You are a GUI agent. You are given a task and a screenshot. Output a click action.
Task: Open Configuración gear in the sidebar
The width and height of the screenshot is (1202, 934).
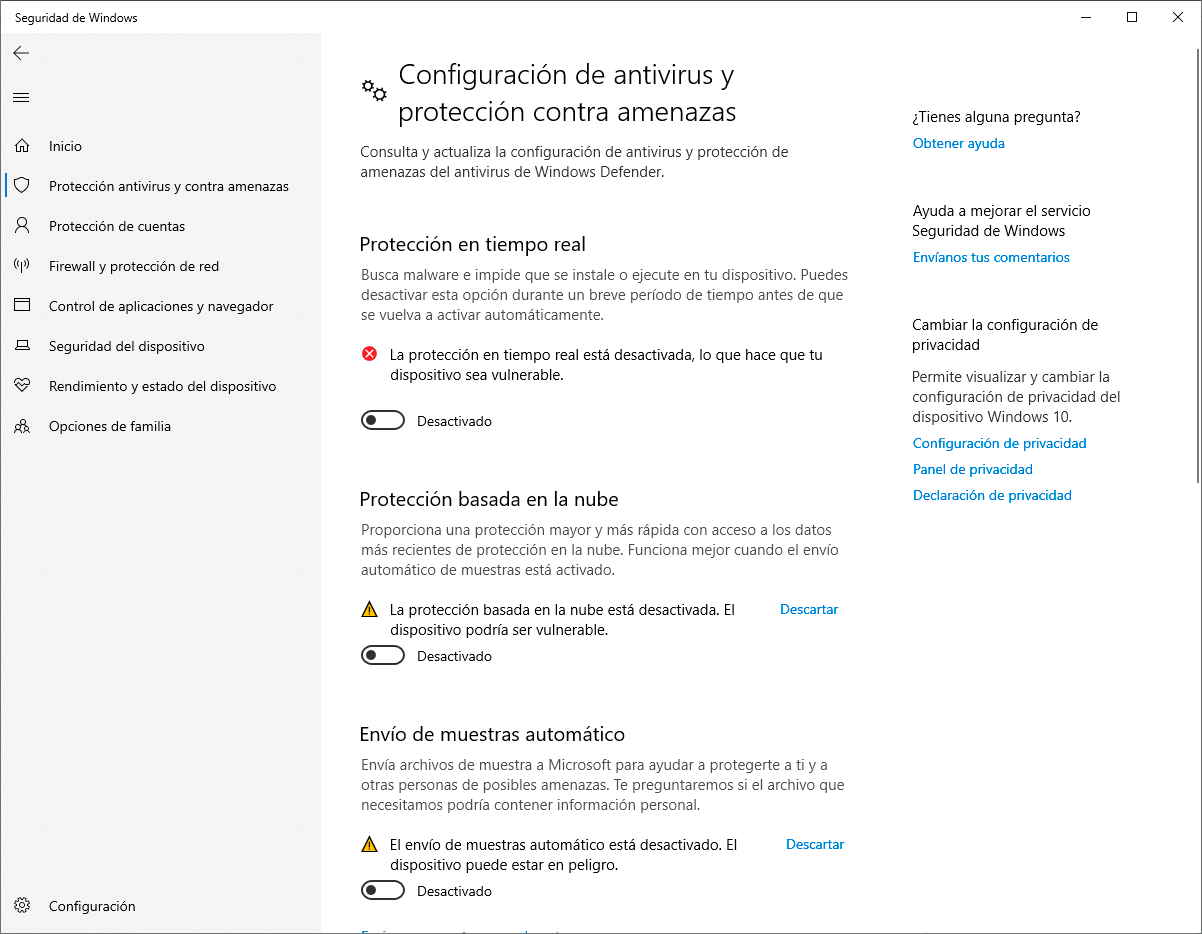pyautogui.click(x=22, y=906)
